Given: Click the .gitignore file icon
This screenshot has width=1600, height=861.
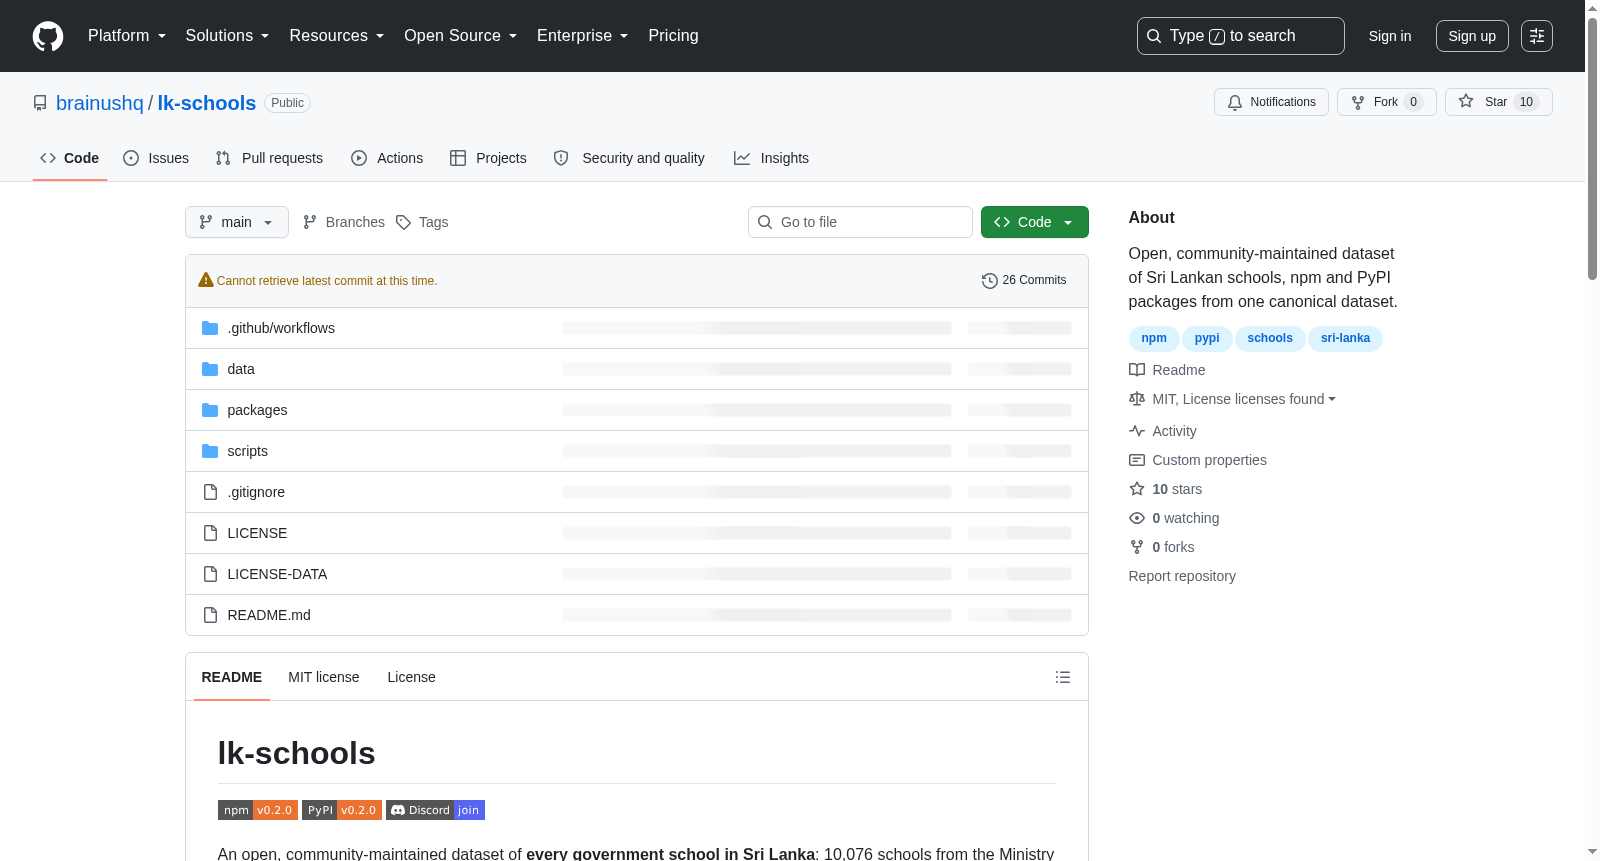Looking at the screenshot, I should pos(210,492).
